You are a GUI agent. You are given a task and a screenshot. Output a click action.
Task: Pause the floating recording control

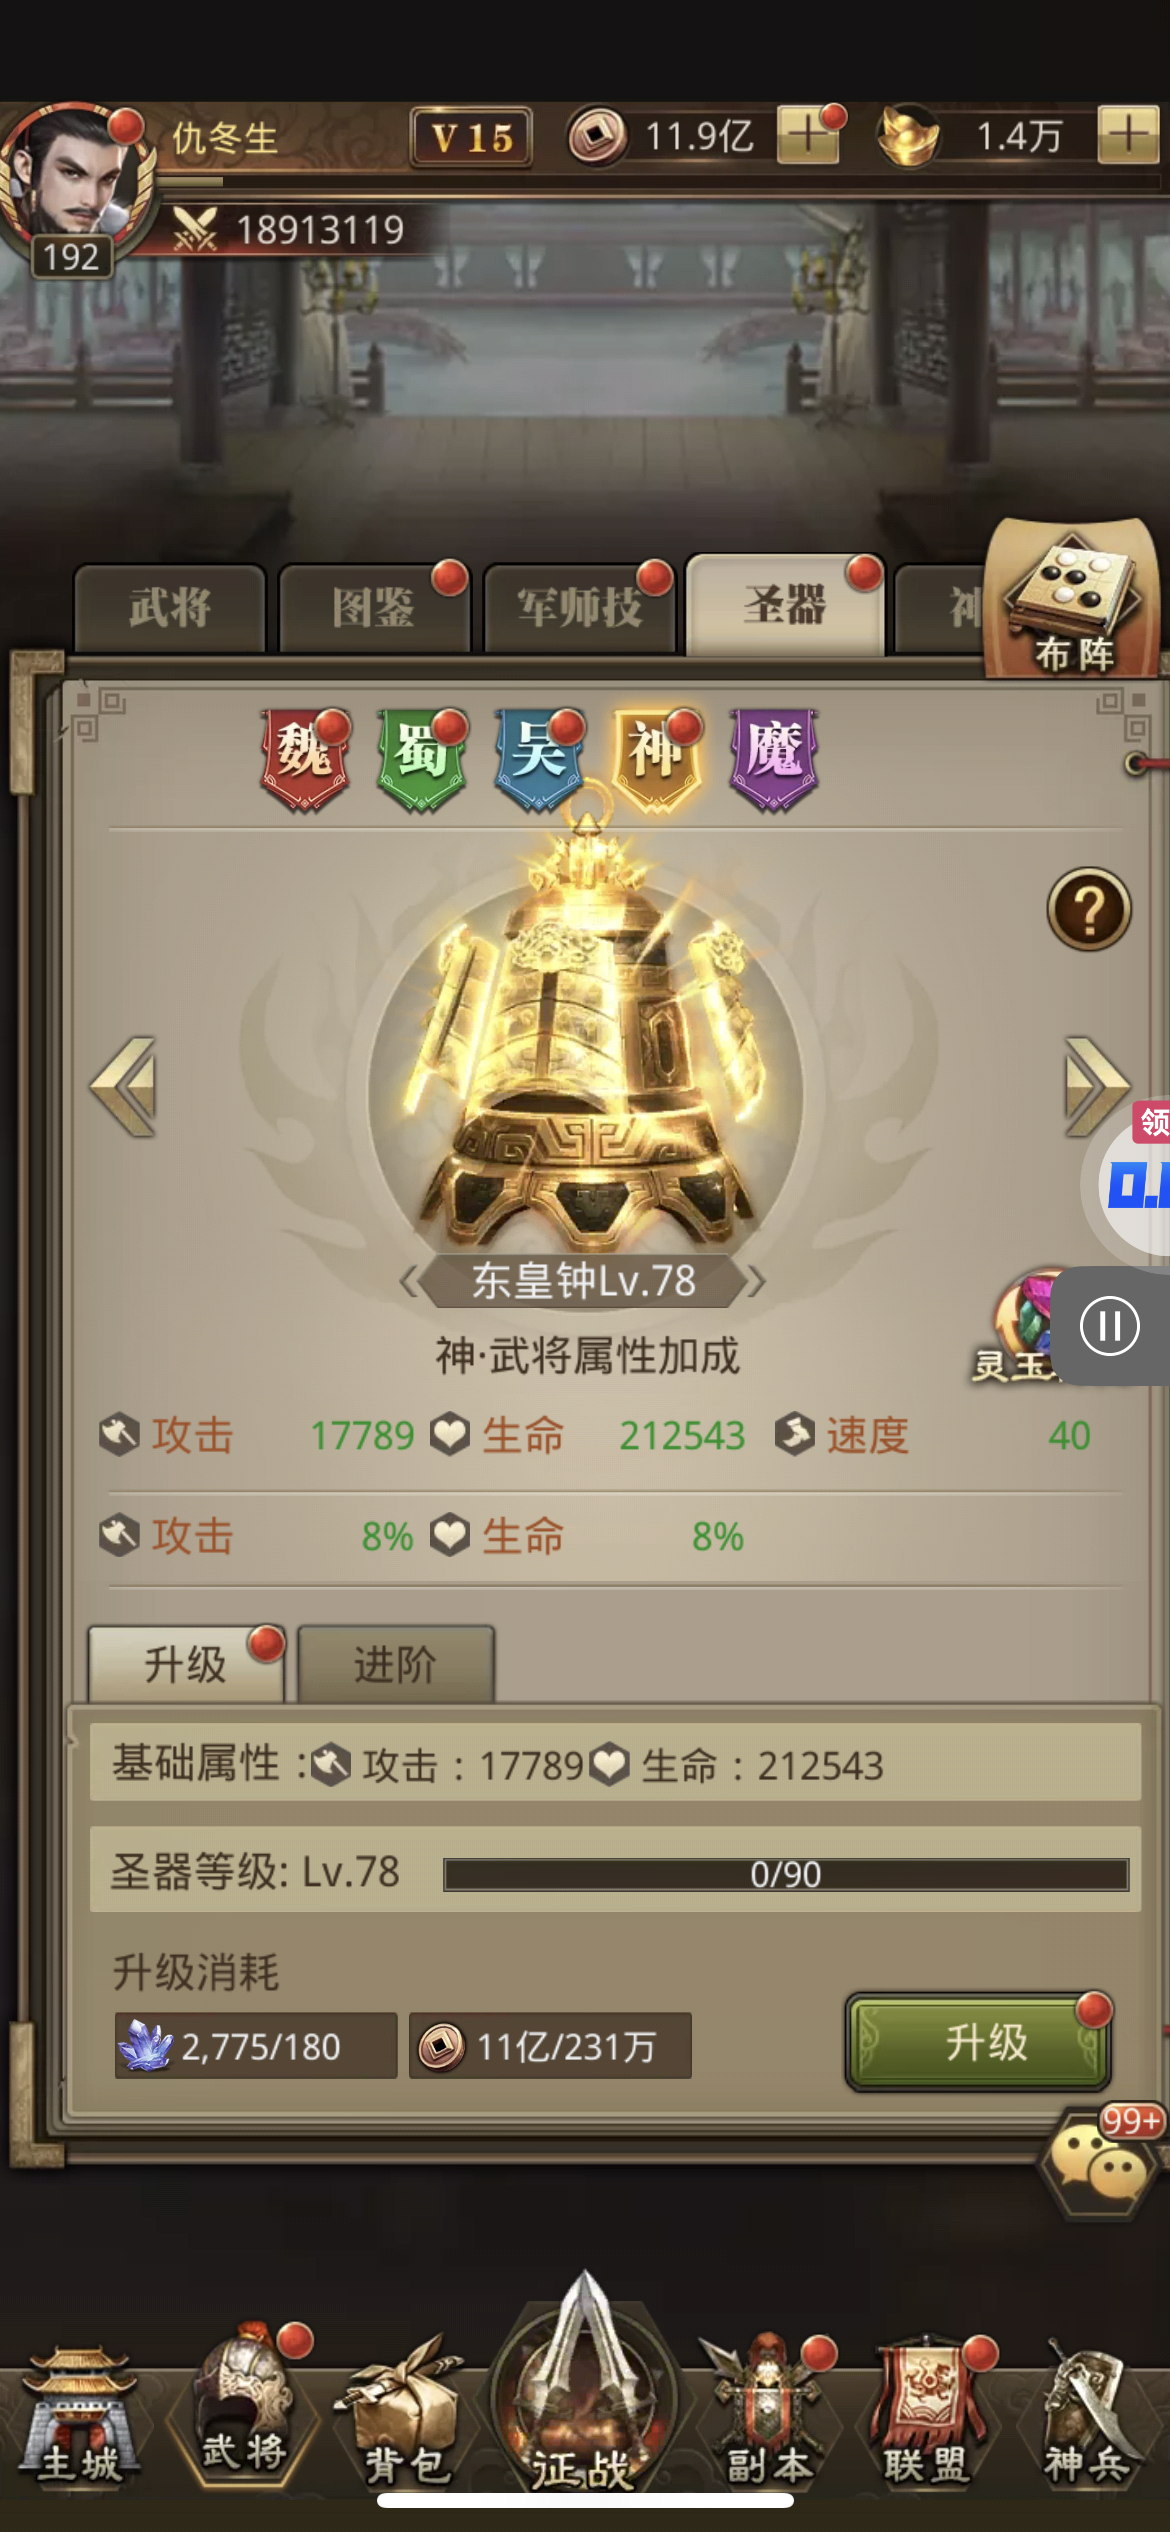1109,1326
